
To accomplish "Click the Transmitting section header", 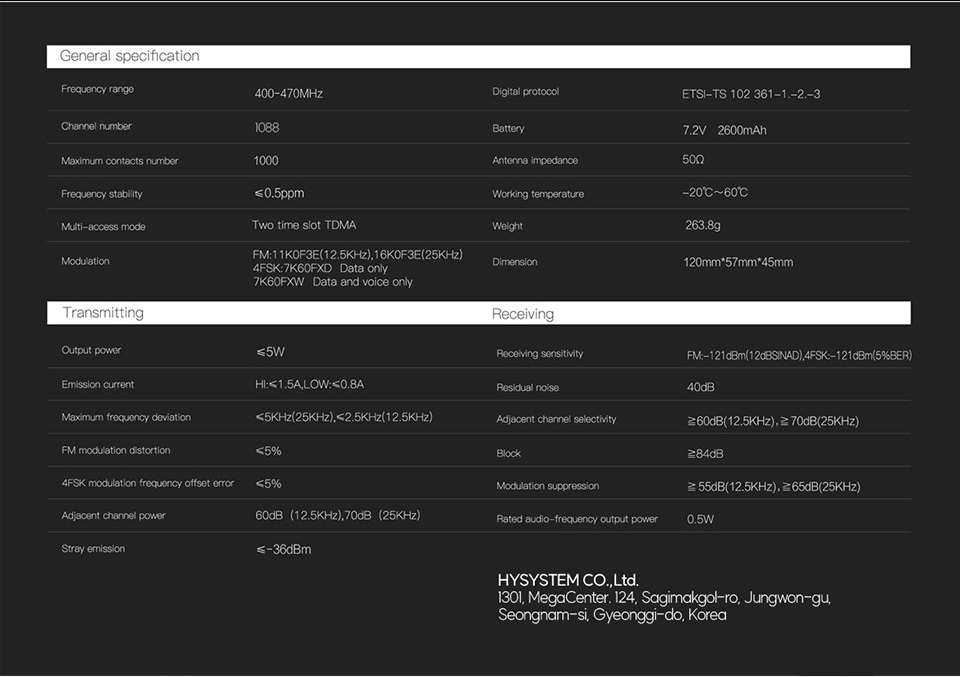I will 103,313.
